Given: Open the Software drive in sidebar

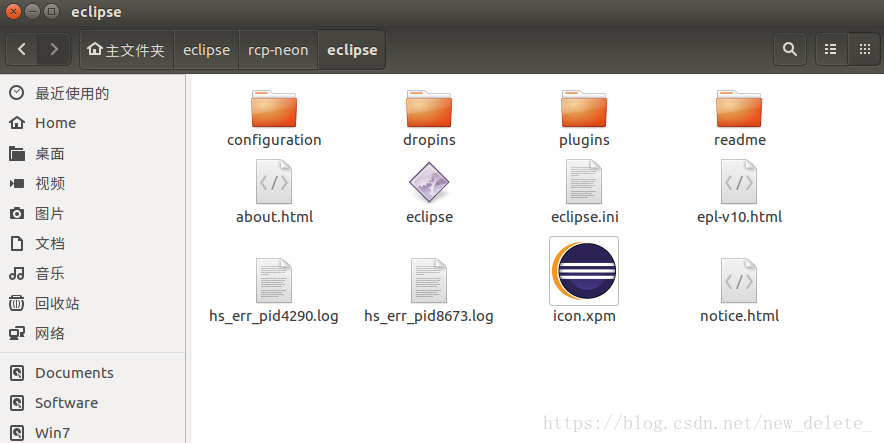Looking at the screenshot, I should (92, 402).
